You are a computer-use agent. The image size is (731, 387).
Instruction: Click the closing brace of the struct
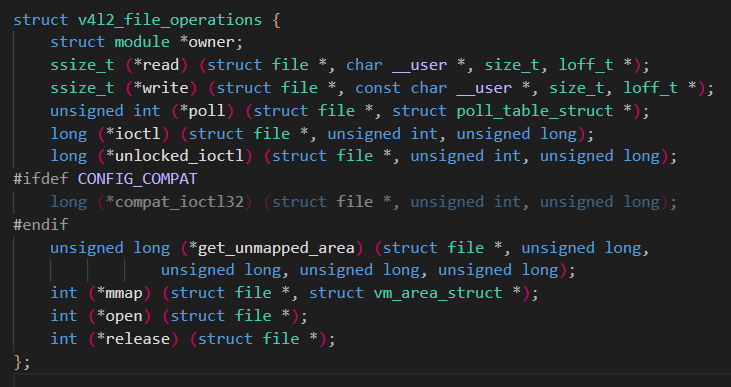(18, 362)
